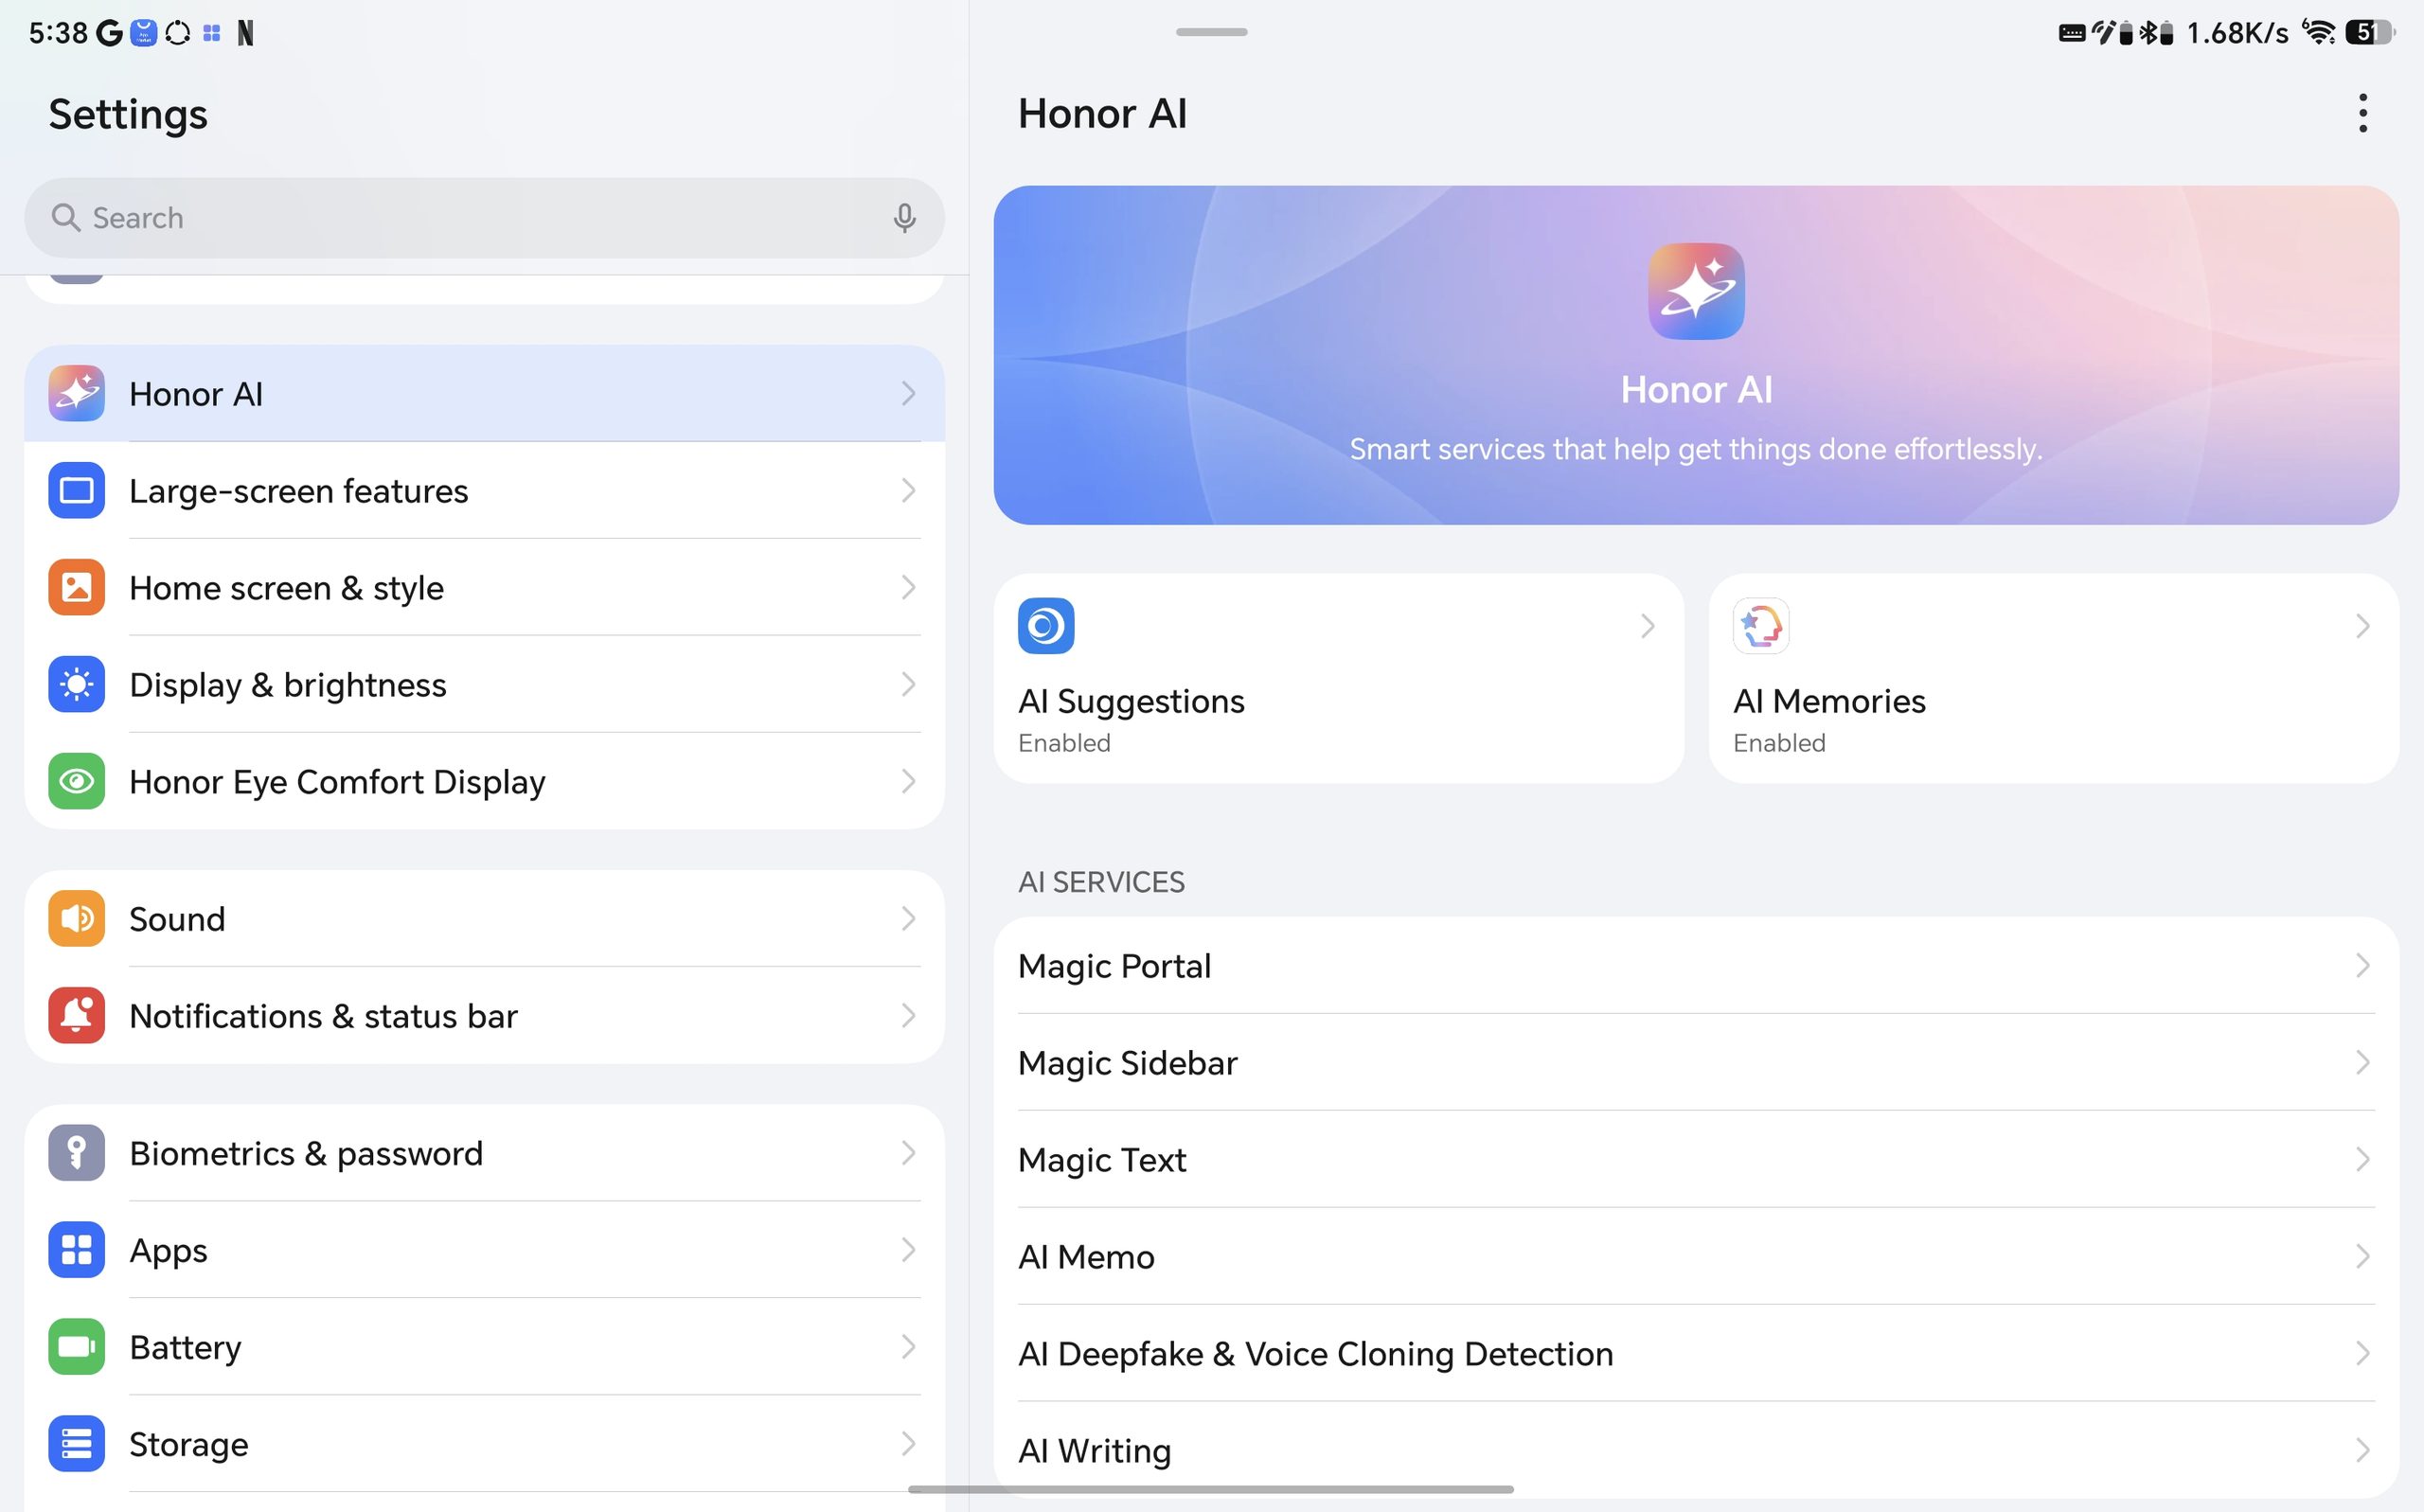Viewport: 2424px width, 1512px height.
Task: Tap the Battery icon in settings list
Action: coord(76,1347)
